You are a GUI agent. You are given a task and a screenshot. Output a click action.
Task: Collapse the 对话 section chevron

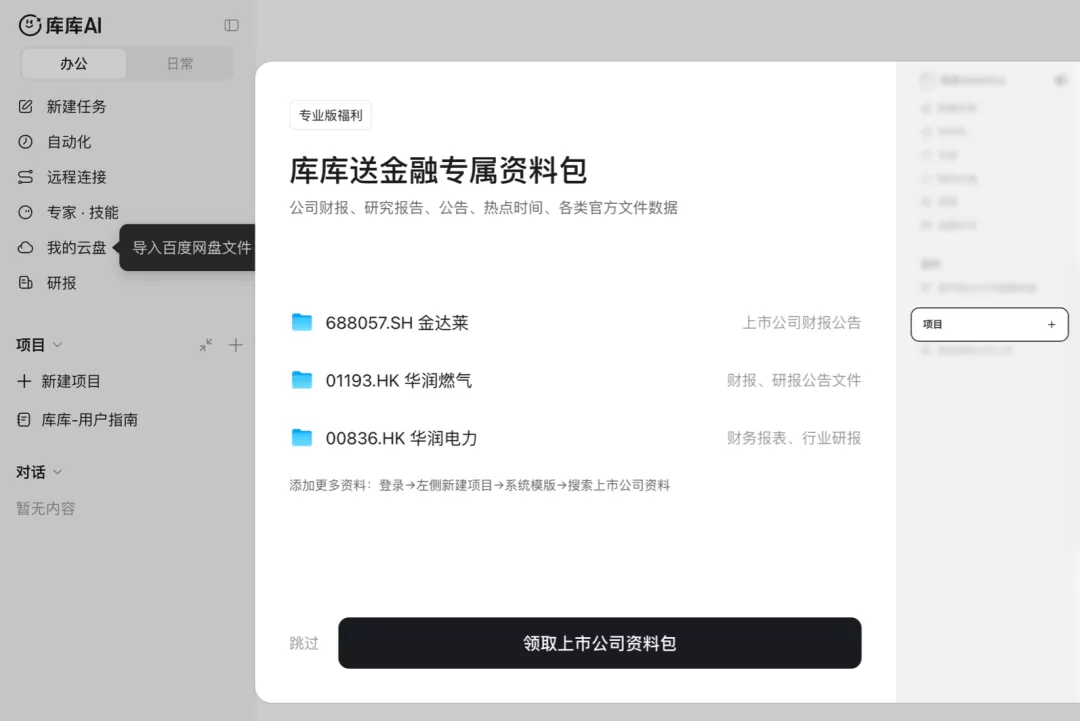pyautogui.click(x=58, y=472)
